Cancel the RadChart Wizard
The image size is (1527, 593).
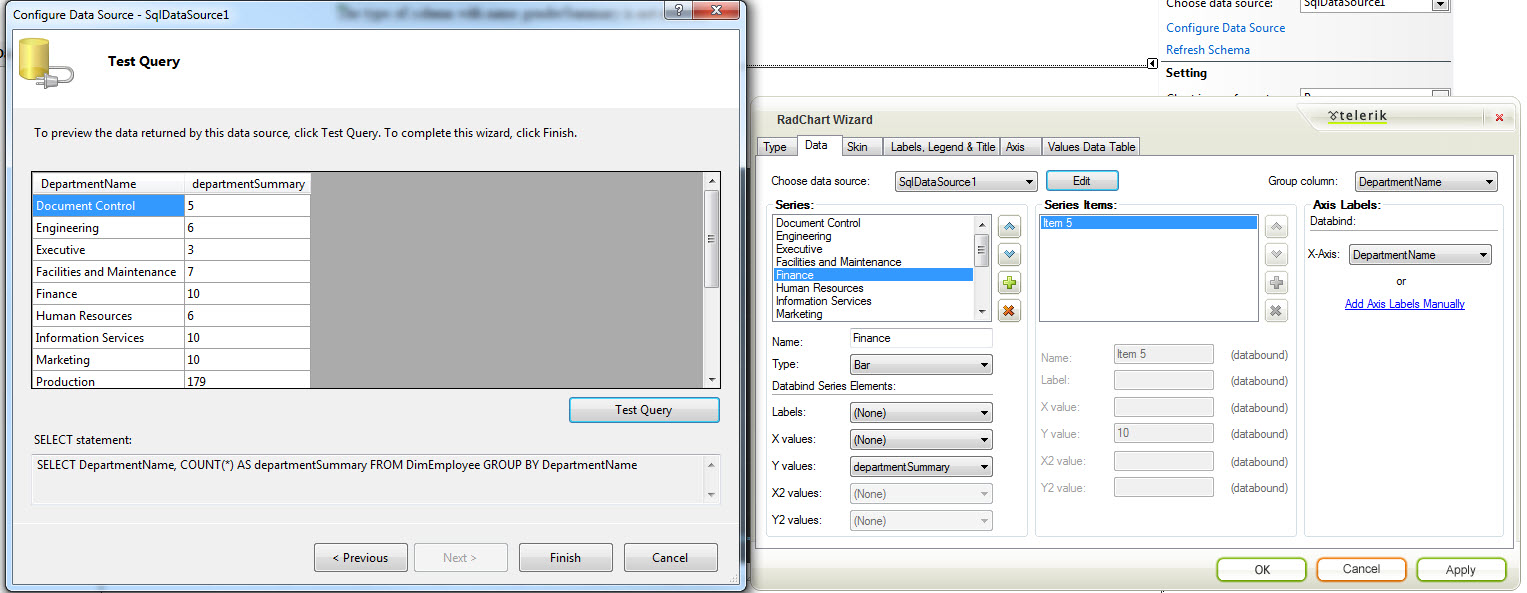click(x=1361, y=569)
